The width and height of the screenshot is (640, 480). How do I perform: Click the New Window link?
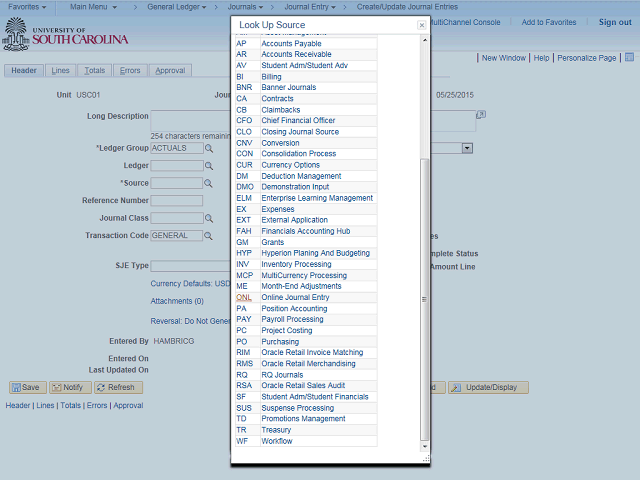(504, 58)
